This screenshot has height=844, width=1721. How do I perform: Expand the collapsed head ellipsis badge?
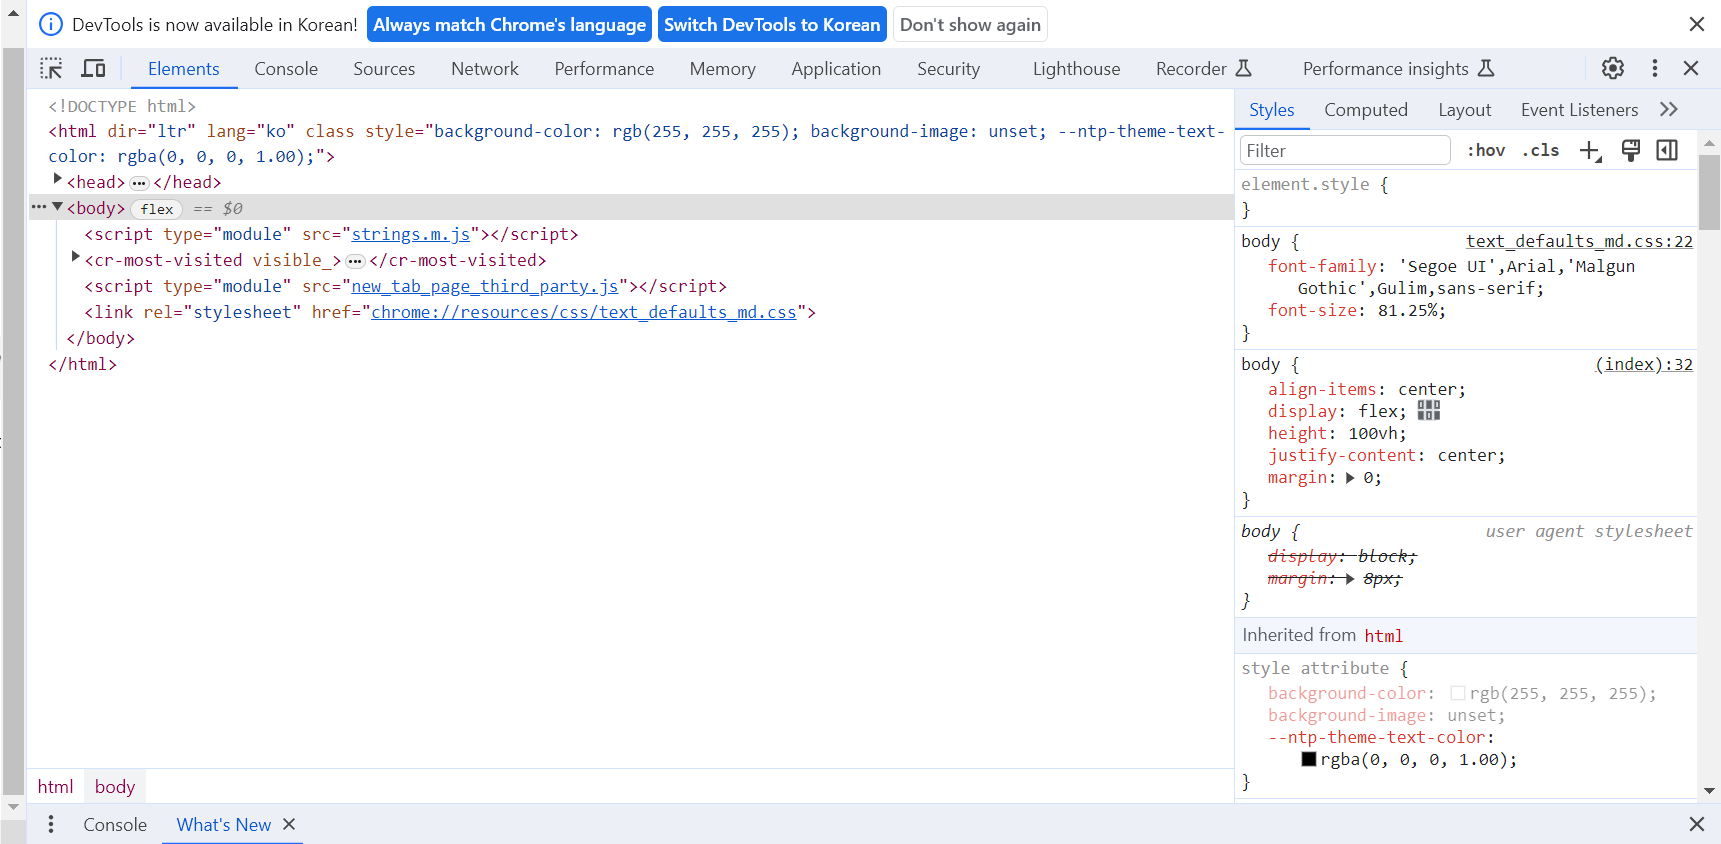coord(139,183)
